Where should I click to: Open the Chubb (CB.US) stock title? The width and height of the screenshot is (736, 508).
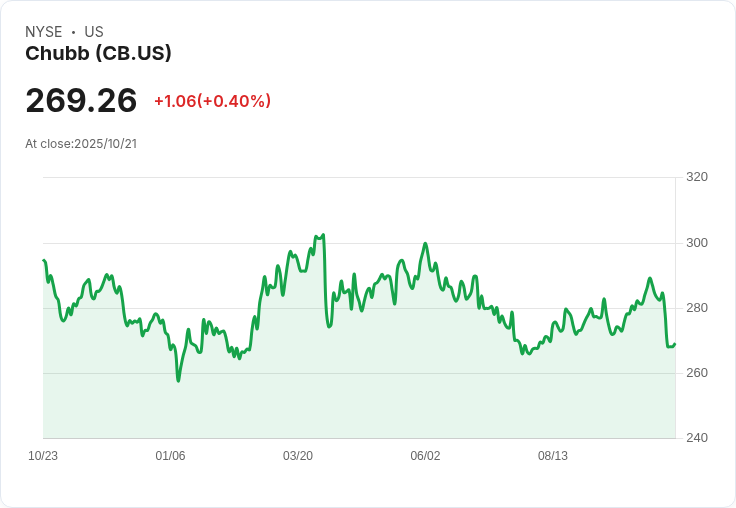click(98, 54)
